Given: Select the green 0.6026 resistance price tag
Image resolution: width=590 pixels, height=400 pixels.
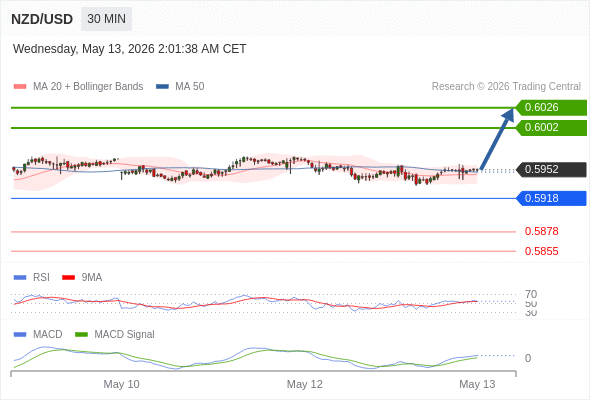Looking at the screenshot, I should (x=551, y=108).
